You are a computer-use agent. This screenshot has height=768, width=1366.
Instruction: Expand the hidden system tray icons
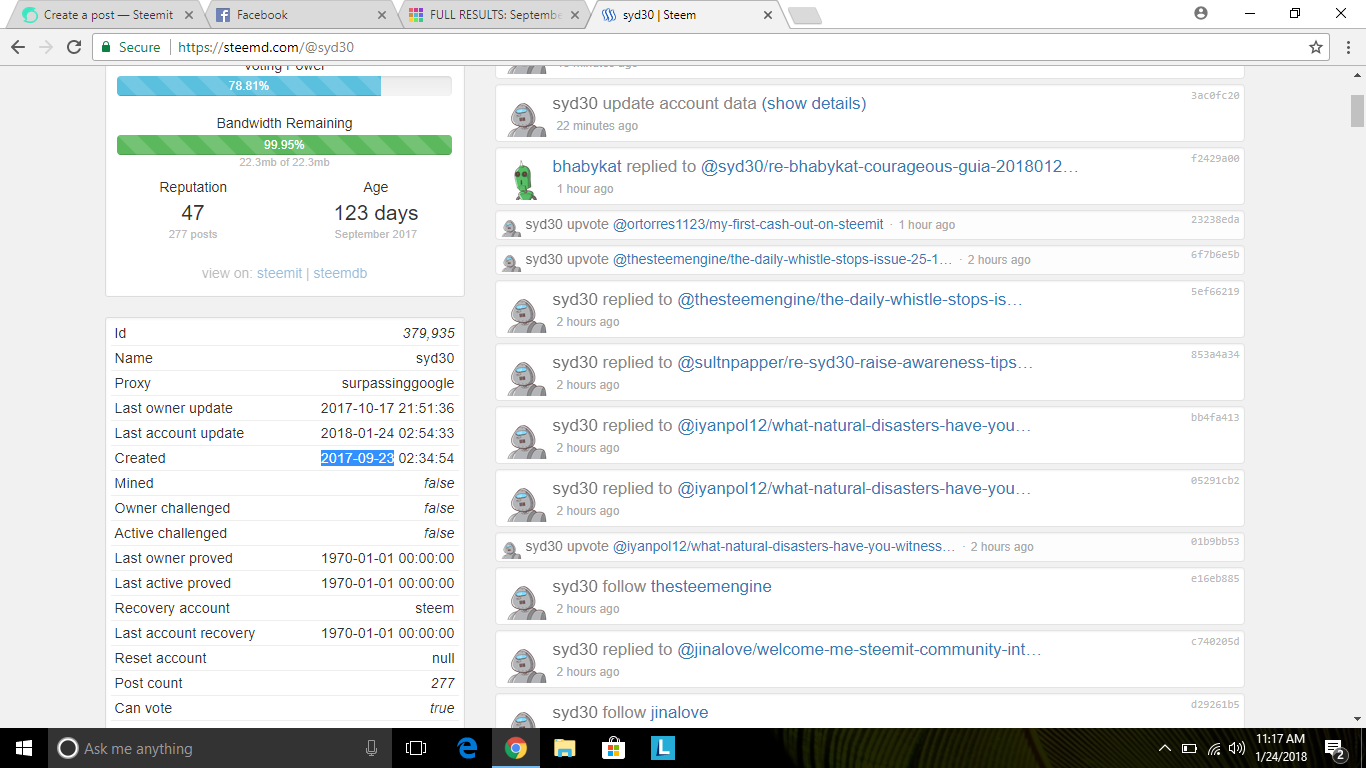tap(1164, 748)
